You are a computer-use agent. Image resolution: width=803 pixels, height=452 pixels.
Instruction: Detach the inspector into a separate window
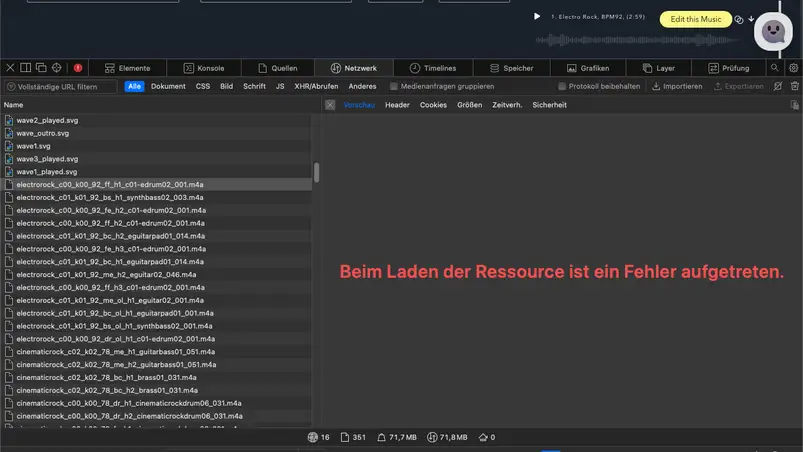(41, 68)
